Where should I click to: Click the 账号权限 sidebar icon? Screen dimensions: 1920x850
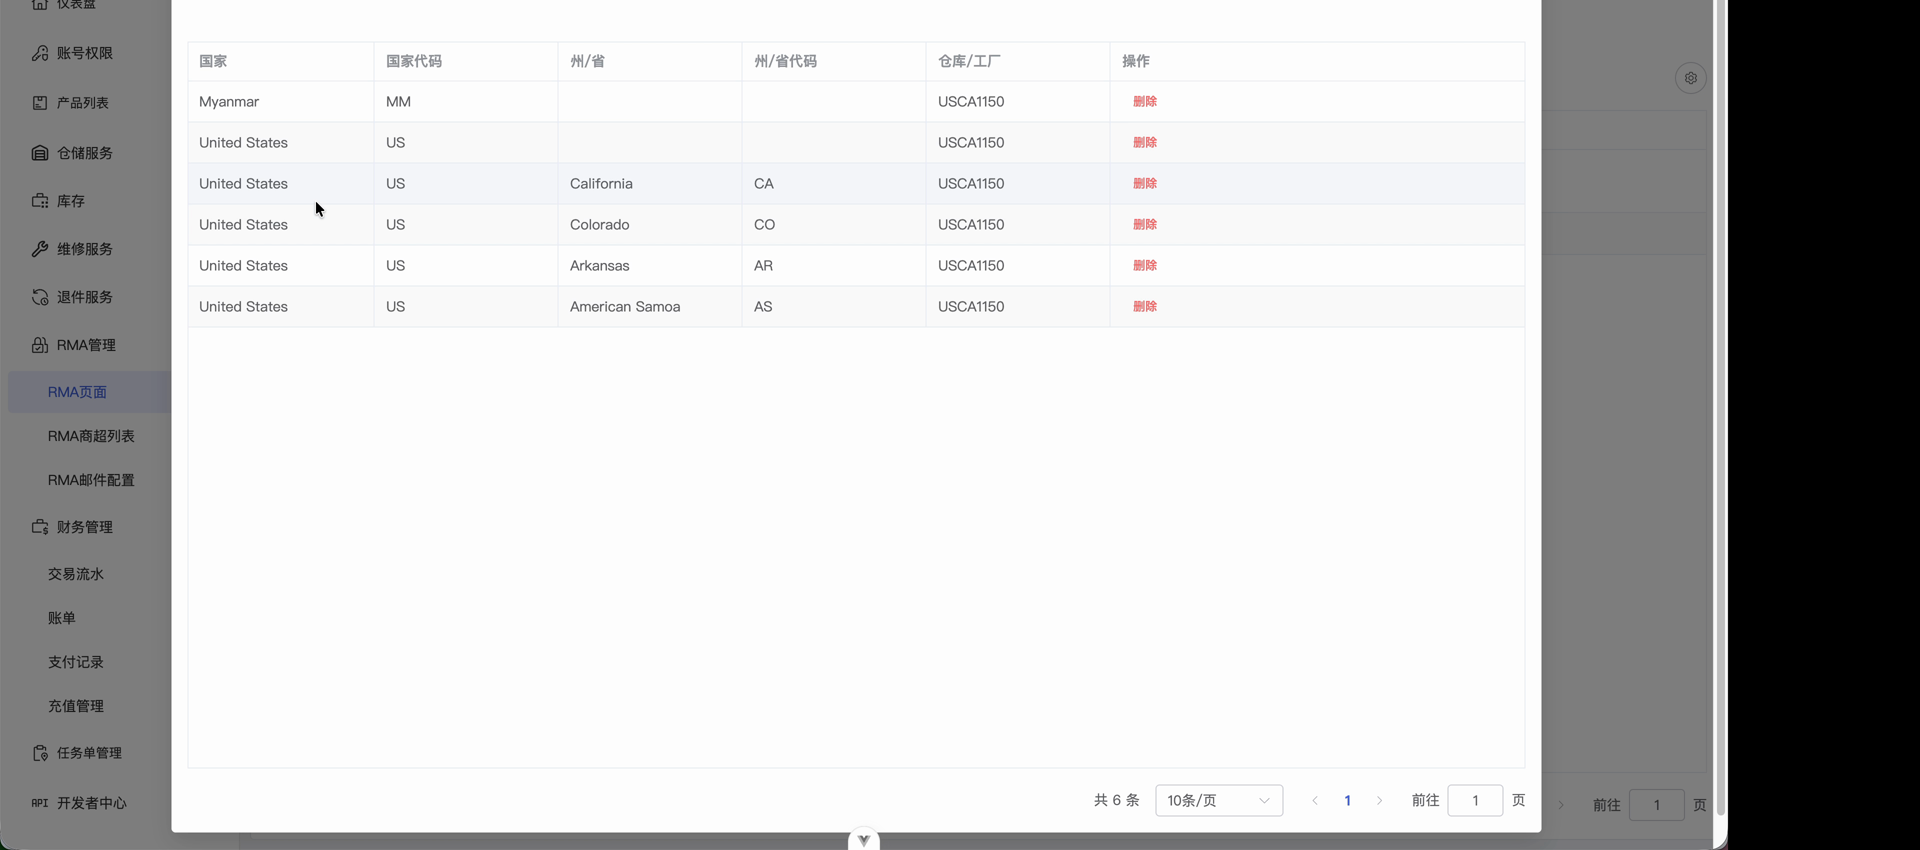(x=40, y=53)
